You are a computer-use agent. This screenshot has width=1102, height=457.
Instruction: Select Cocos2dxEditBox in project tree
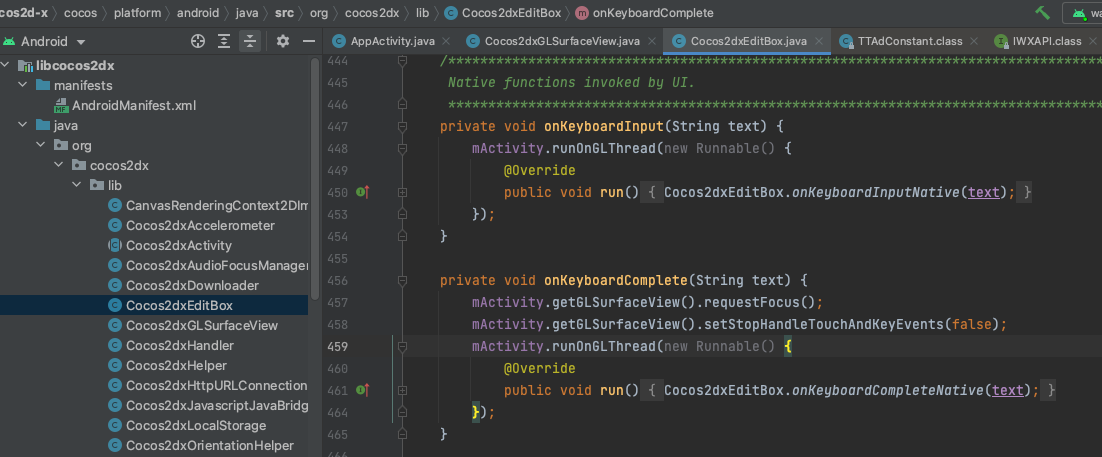[x=179, y=306]
